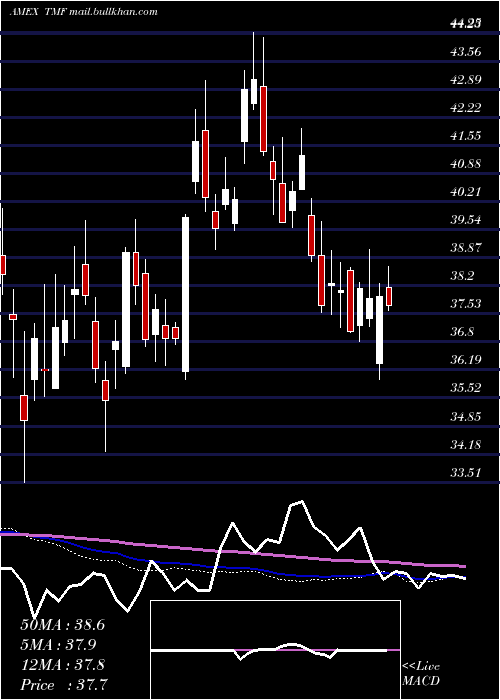Image resolution: width=500 pixels, height=700 pixels.
Task: Click inside the Live MACD inset chart
Action: point(275,650)
